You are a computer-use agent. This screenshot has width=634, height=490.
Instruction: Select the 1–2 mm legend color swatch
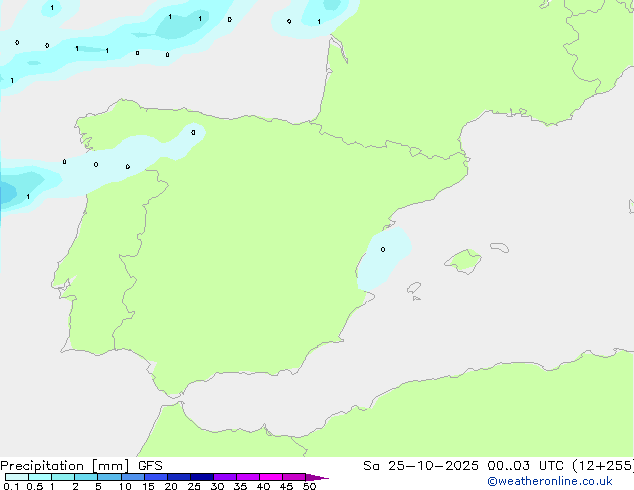coord(63,477)
